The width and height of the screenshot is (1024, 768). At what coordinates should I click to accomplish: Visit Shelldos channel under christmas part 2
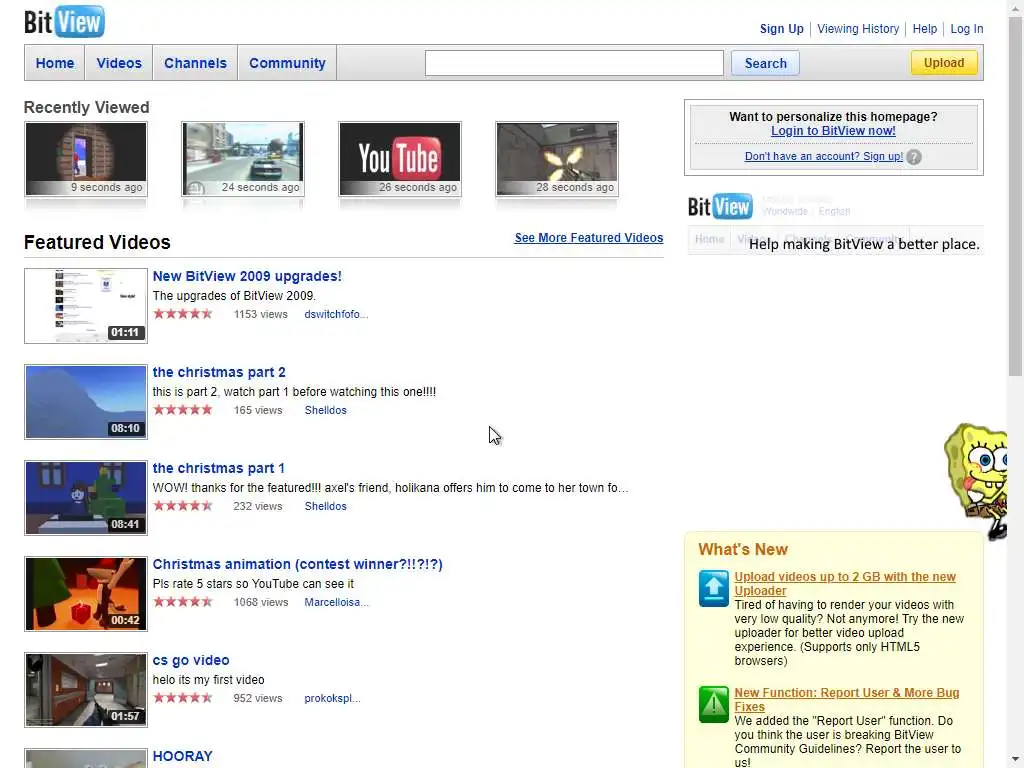[325, 410]
